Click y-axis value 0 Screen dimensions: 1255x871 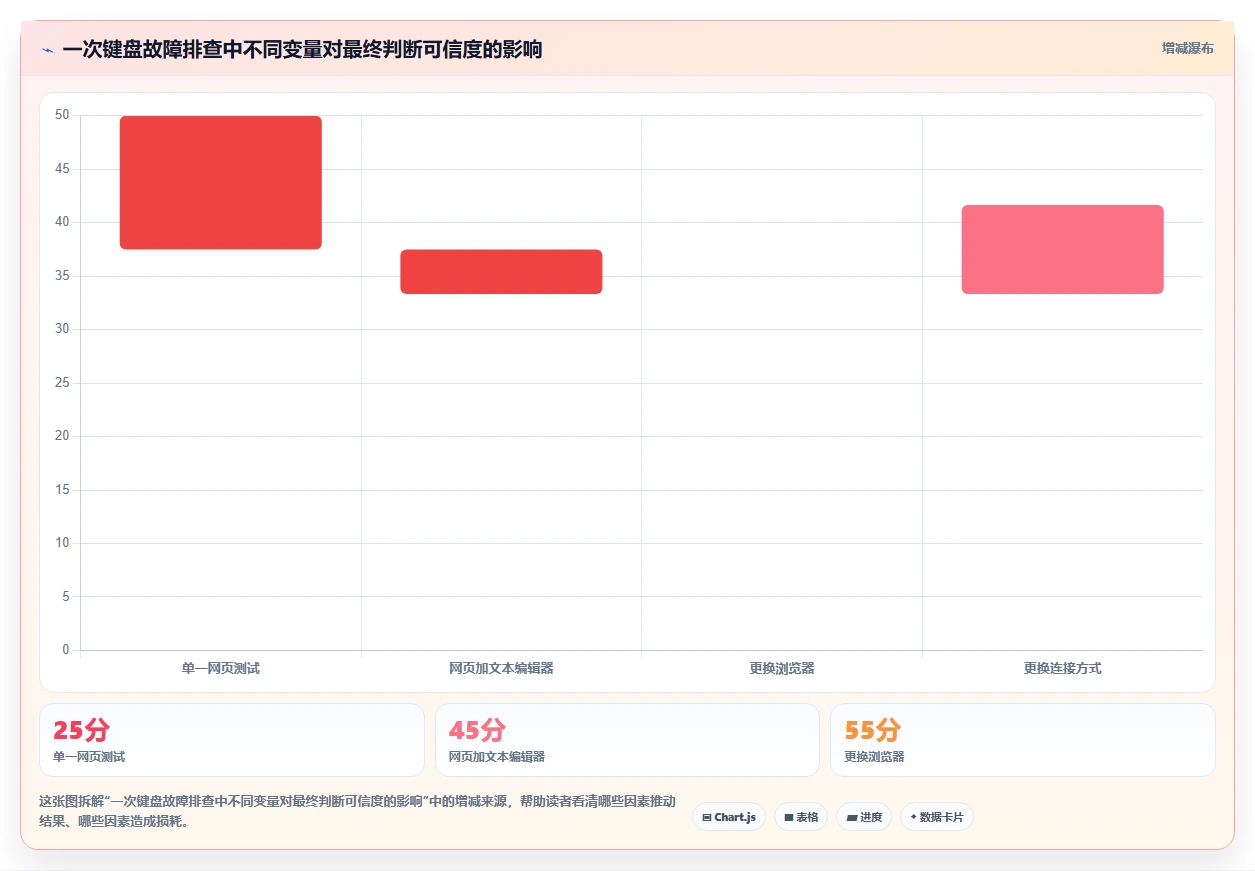(x=66, y=650)
